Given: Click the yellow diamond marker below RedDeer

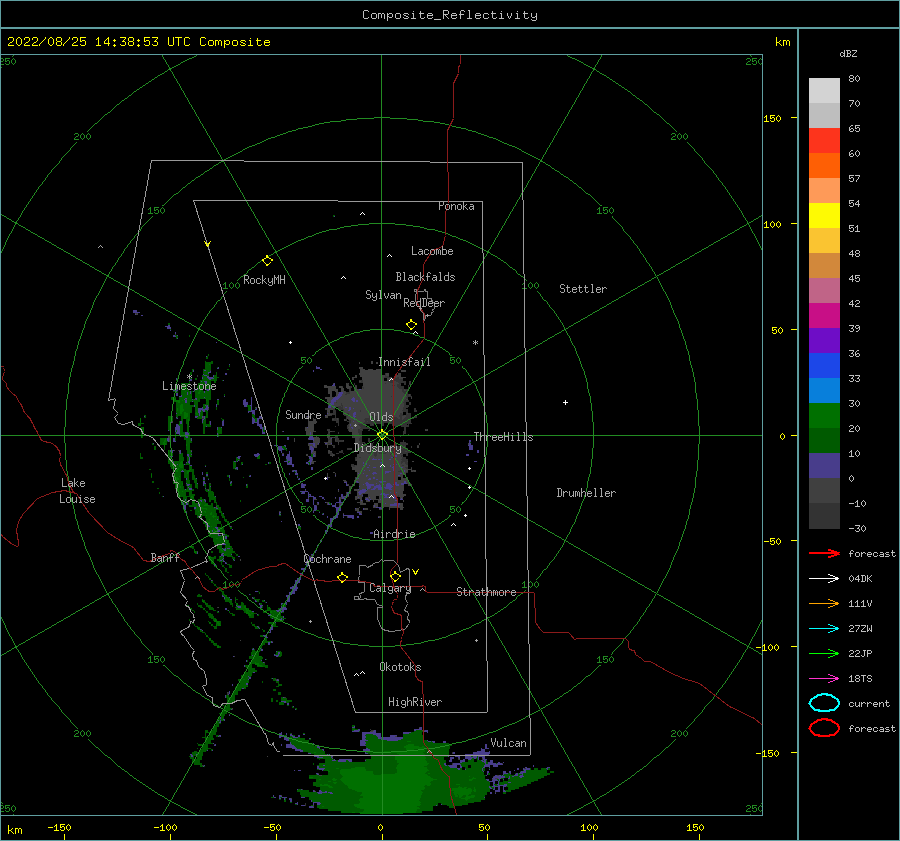Looking at the screenshot, I should point(412,325).
